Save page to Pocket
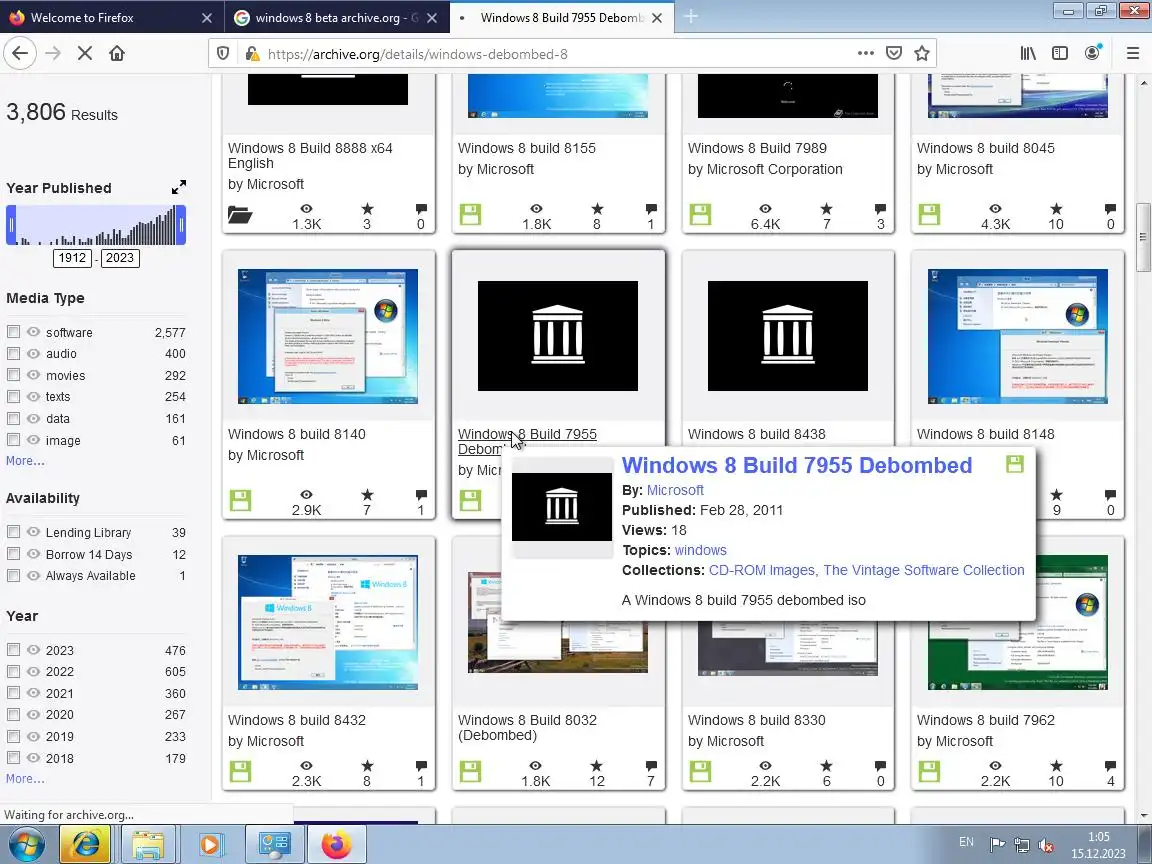Screen dimensions: 1152x864 click(x=894, y=53)
